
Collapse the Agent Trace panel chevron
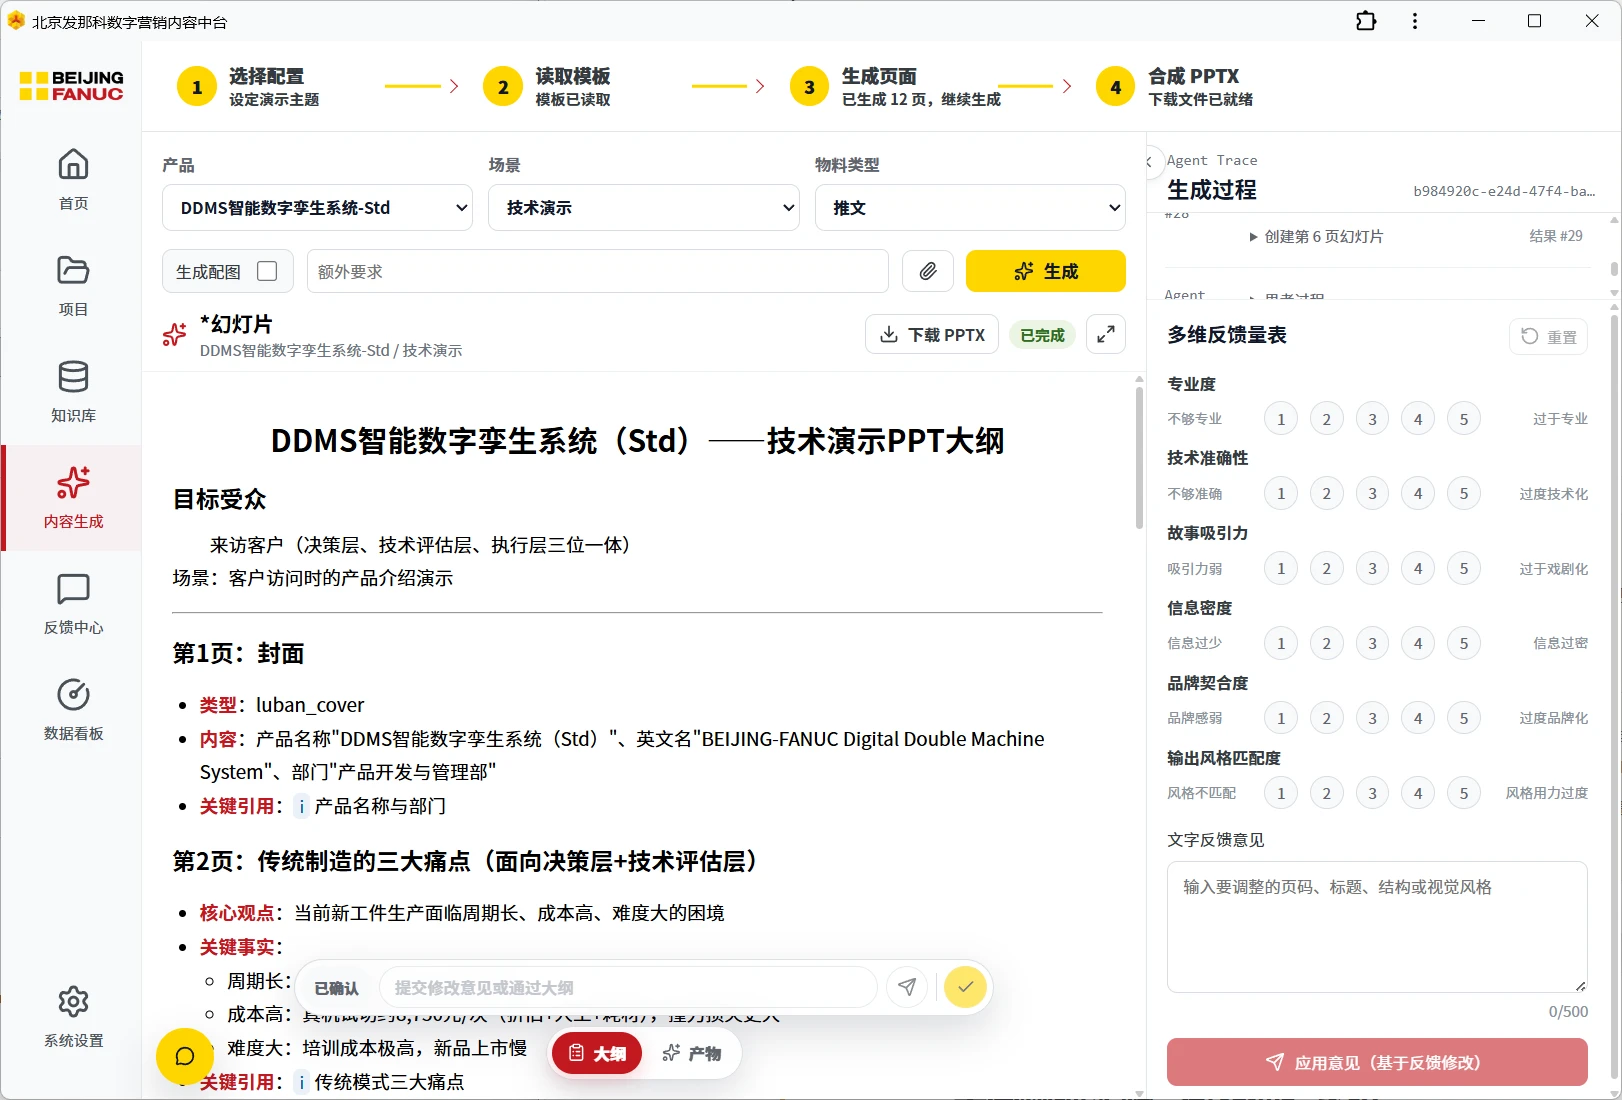1150,161
